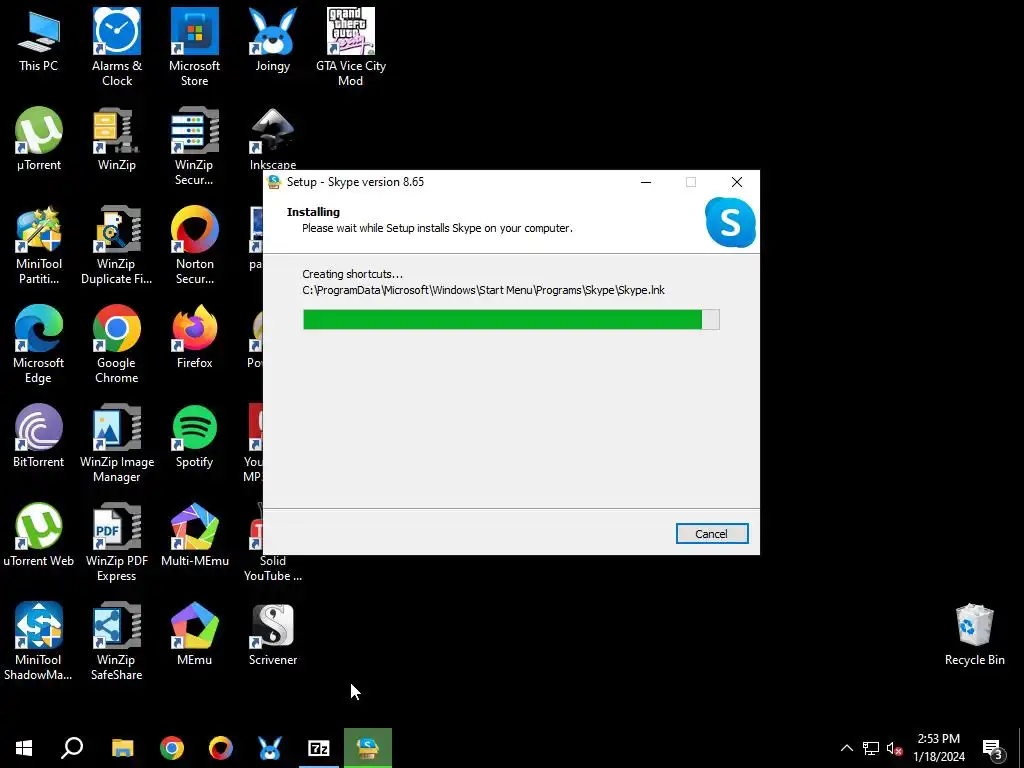The width and height of the screenshot is (1024, 768).
Task: Select the Norton Security desktop shortcut
Action: point(195,246)
